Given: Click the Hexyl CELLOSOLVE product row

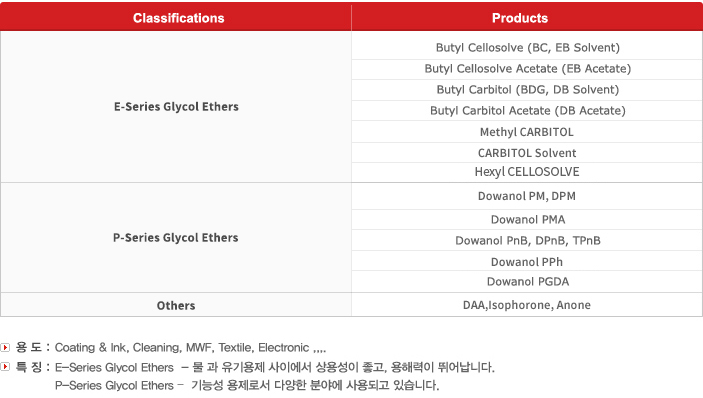Looking at the screenshot, I should pos(527,172).
